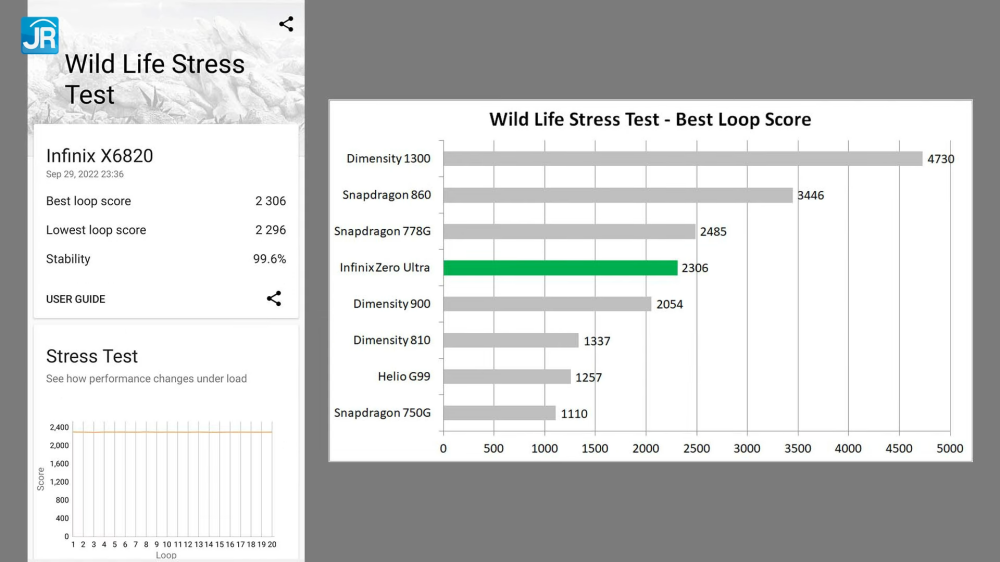Click the orange score line in graph
Image resolution: width=1000 pixels, height=562 pixels.
tap(172, 431)
